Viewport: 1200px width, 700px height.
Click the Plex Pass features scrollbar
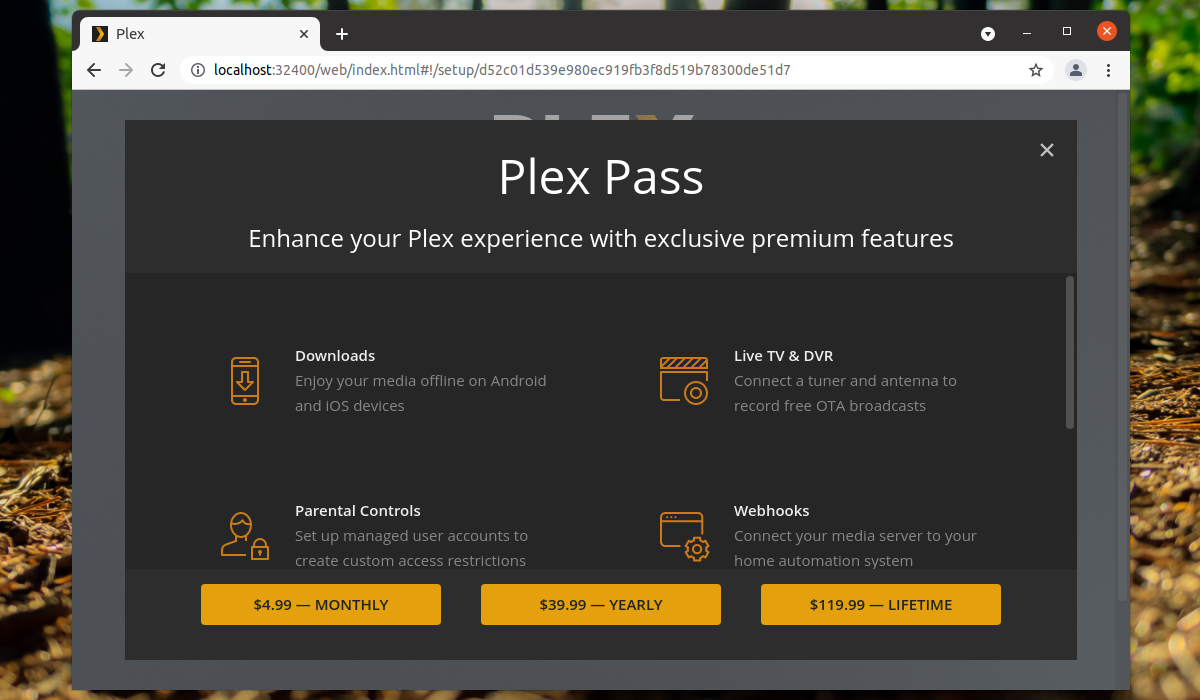(1070, 352)
